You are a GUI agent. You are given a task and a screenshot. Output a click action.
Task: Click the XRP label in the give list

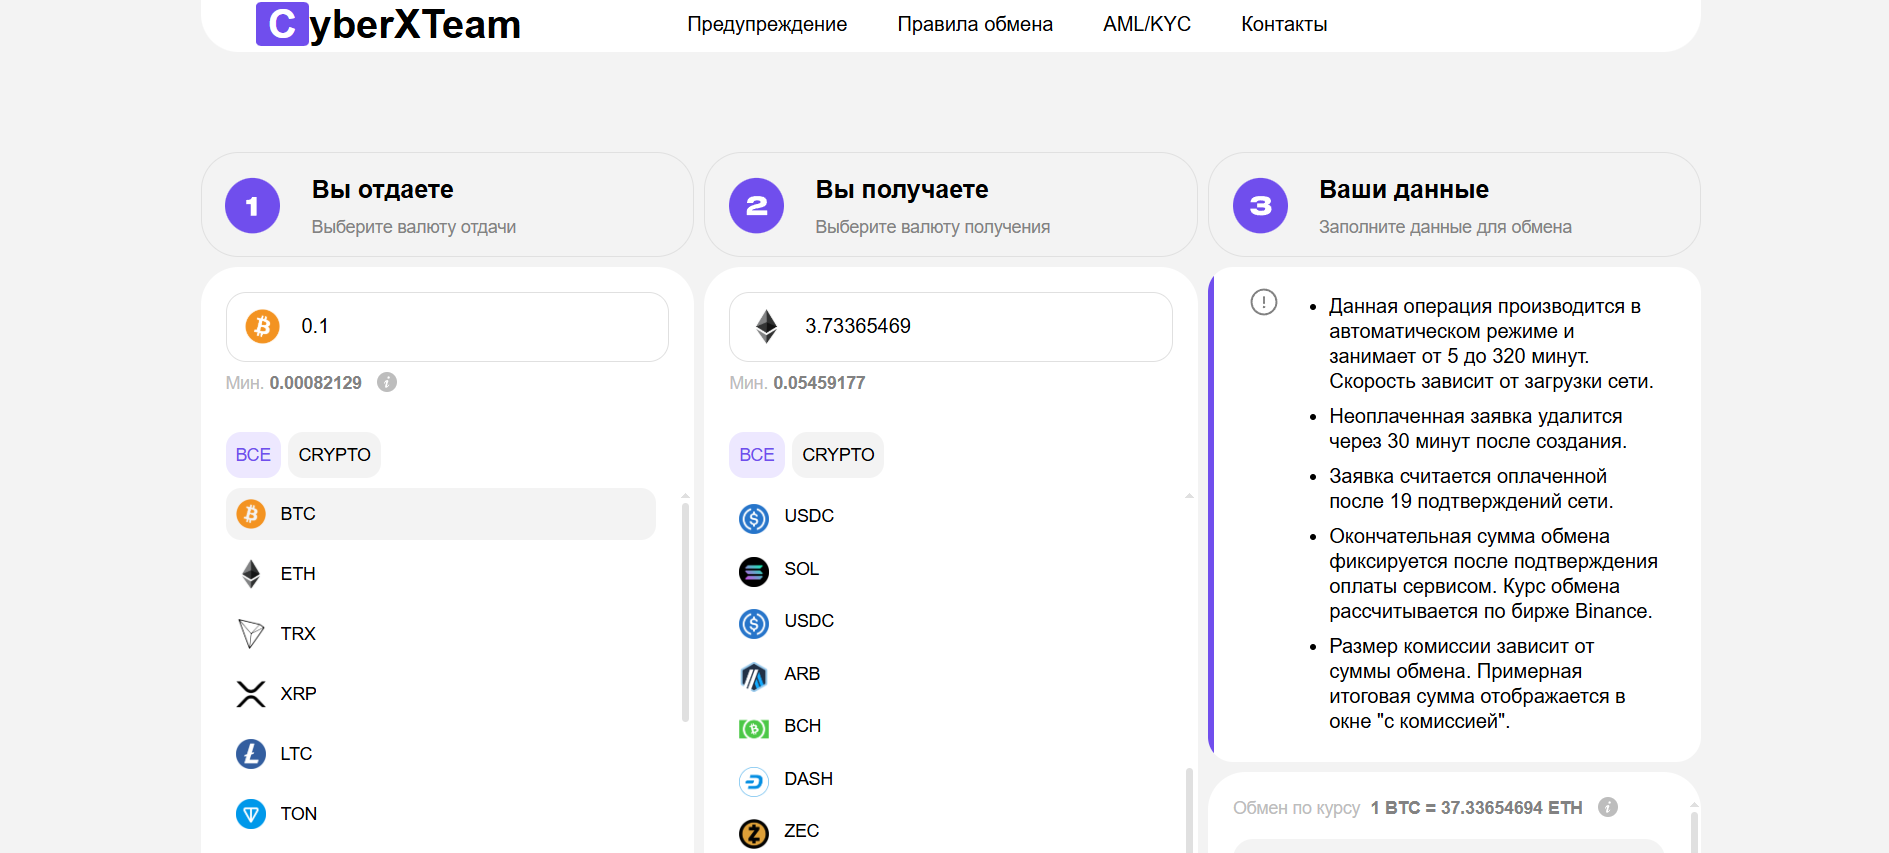pos(298,694)
